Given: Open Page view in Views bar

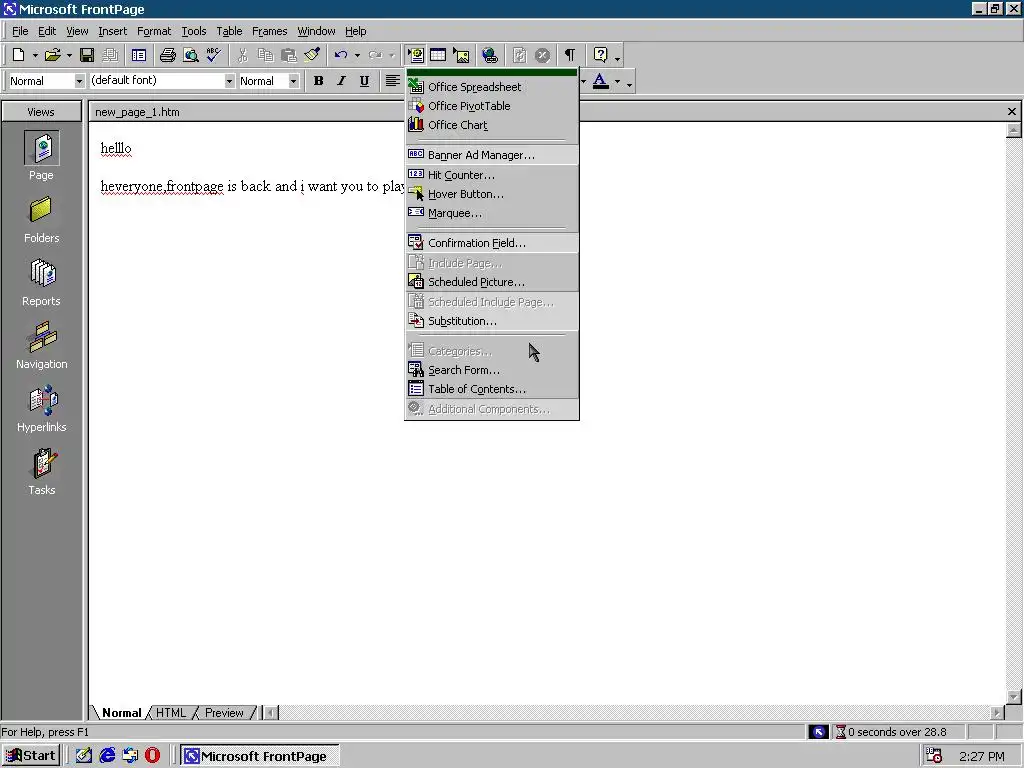Looking at the screenshot, I should [41, 155].
